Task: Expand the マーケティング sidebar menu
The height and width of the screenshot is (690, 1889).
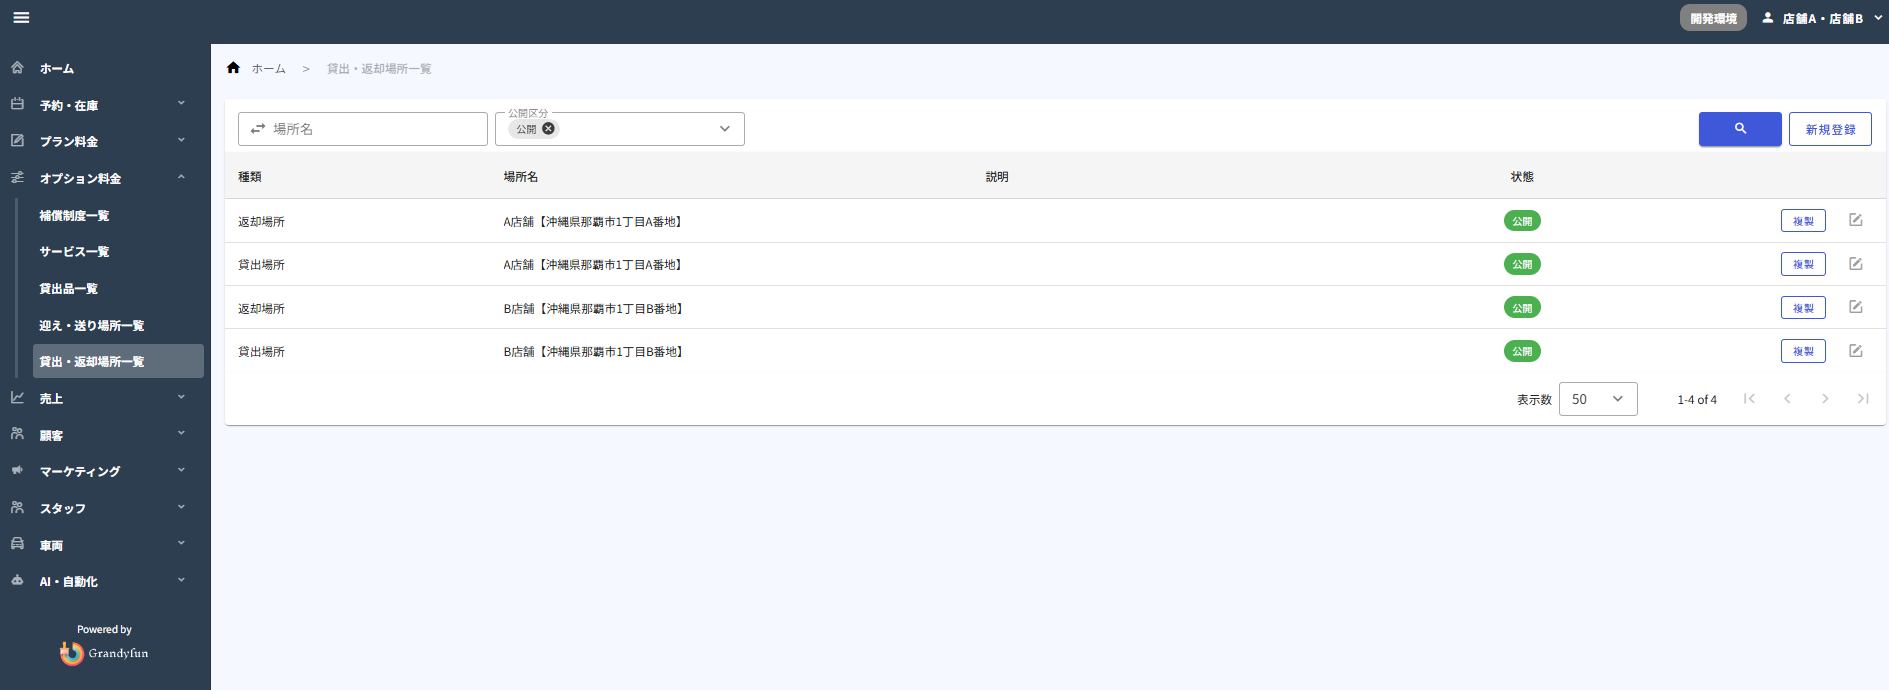Action: point(181,471)
